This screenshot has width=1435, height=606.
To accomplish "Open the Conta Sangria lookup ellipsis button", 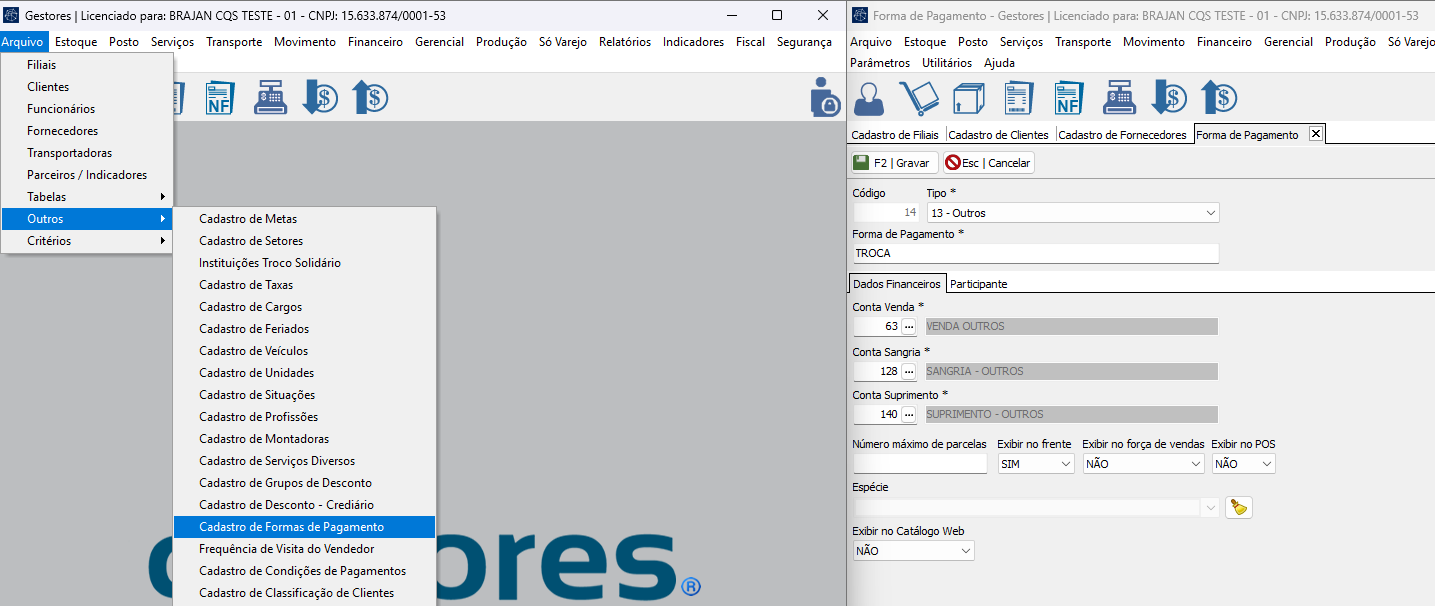I will tap(909, 372).
